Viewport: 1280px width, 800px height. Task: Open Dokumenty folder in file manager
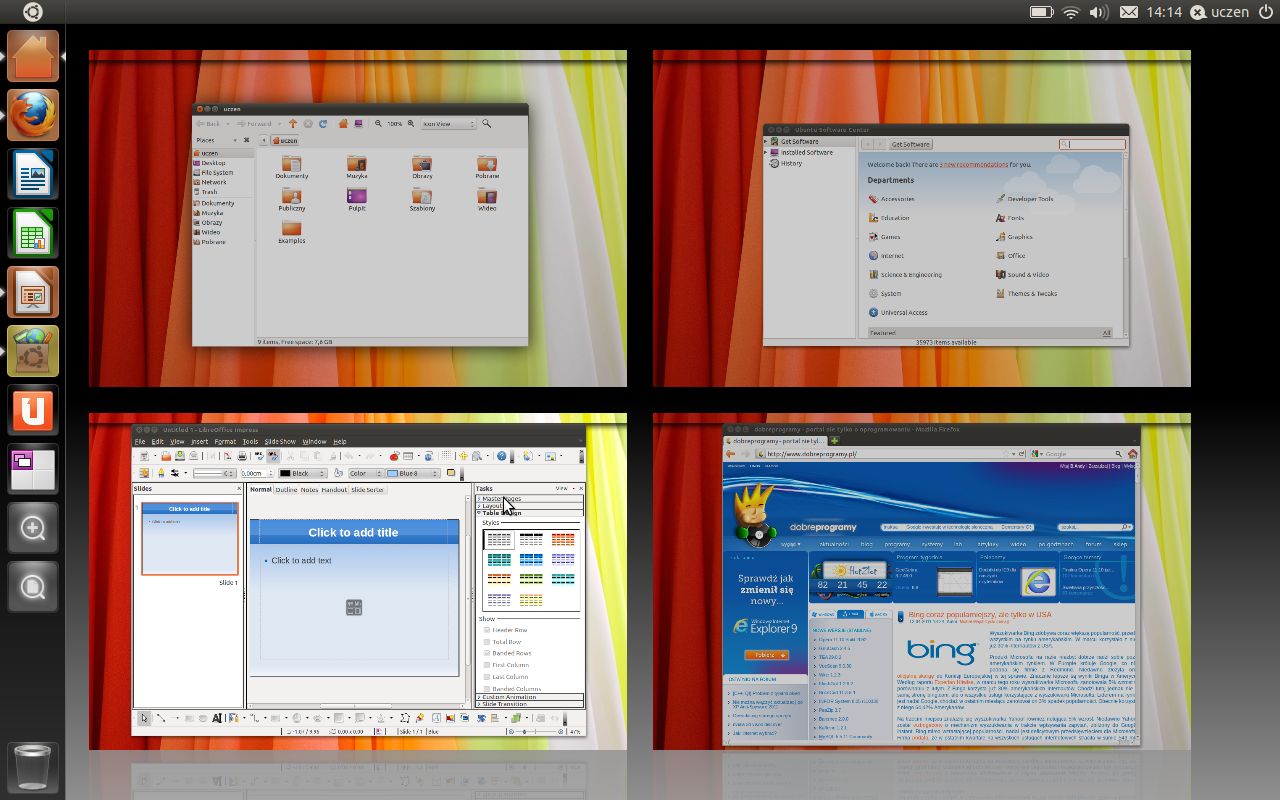[292, 167]
